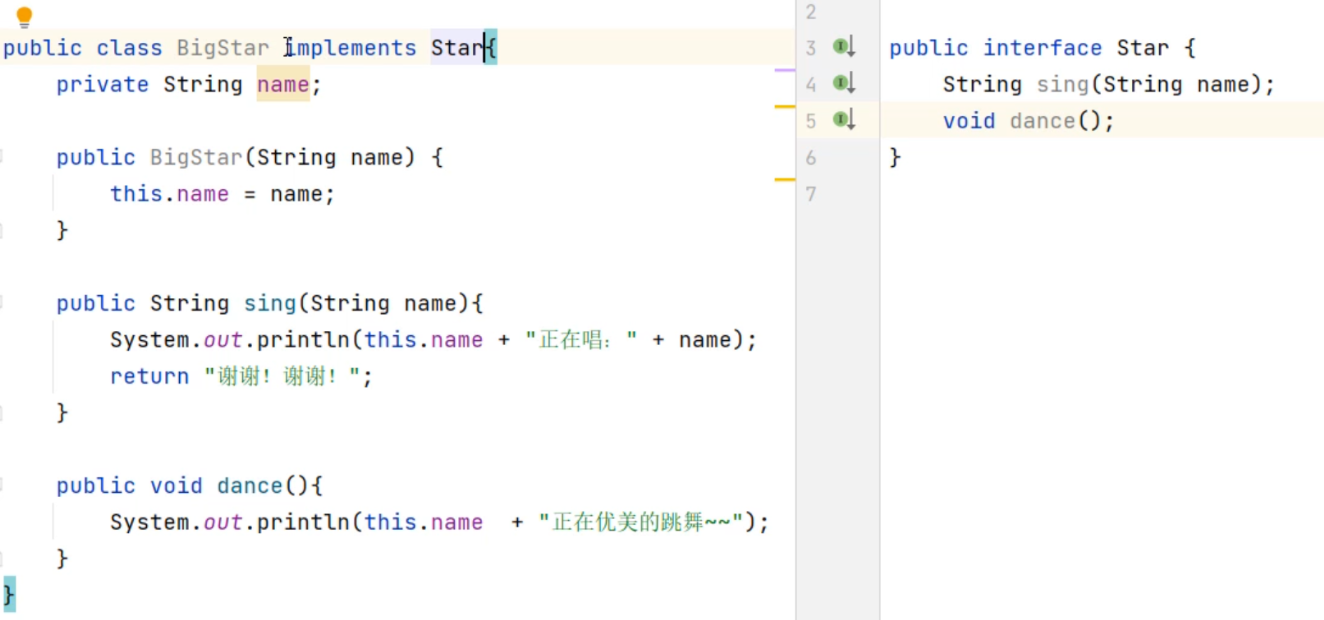Image resolution: width=1324 pixels, height=620 pixels.
Task: Click the 'class' keyword in BigStar declaration
Action: point(129,48)
